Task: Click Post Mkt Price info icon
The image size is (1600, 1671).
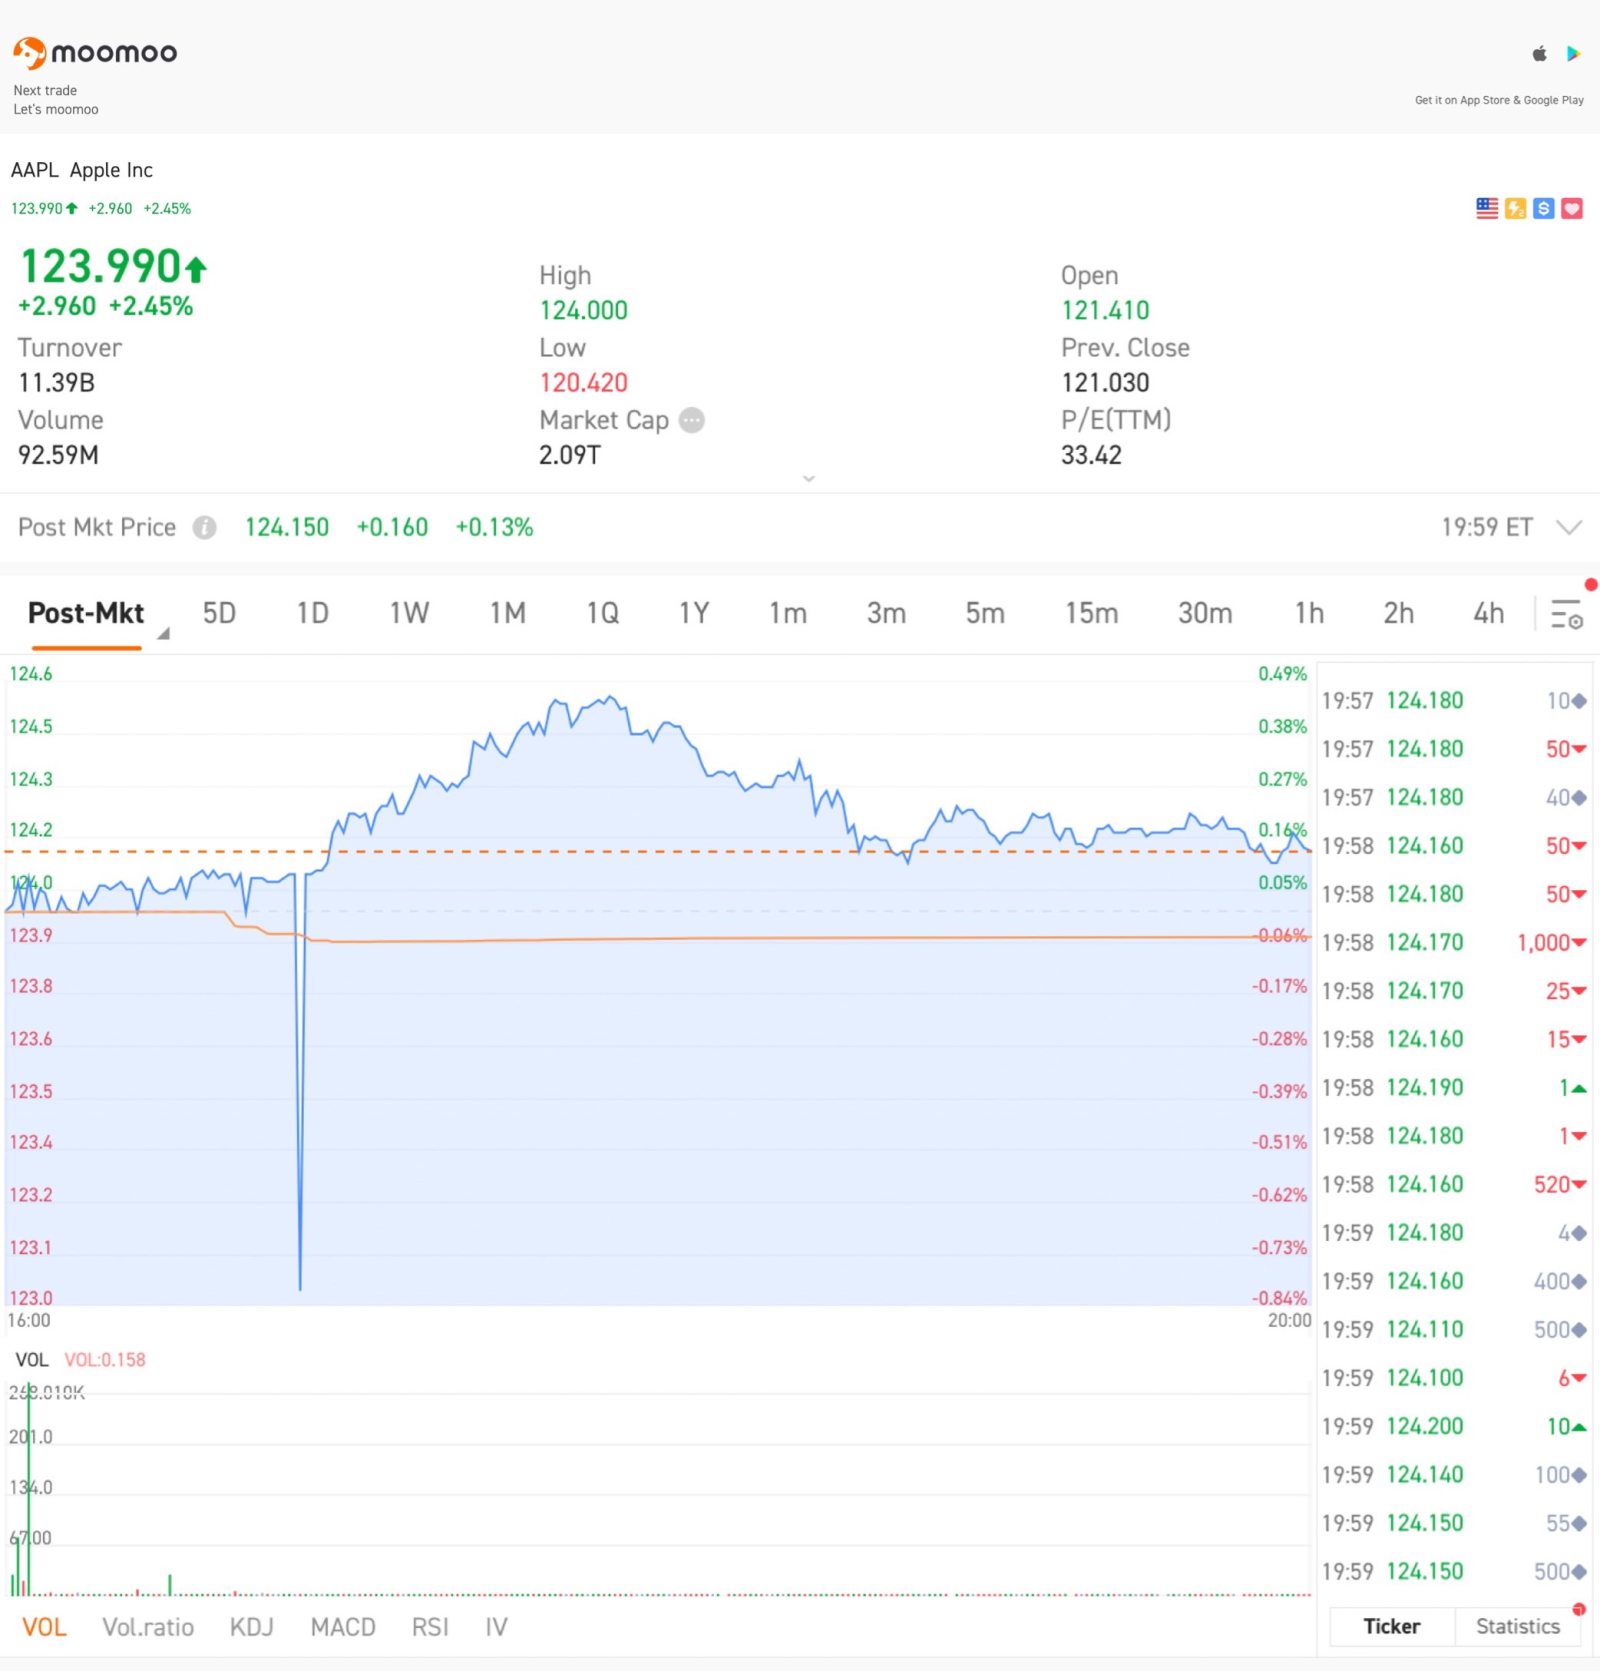Action: coord(204,527)
